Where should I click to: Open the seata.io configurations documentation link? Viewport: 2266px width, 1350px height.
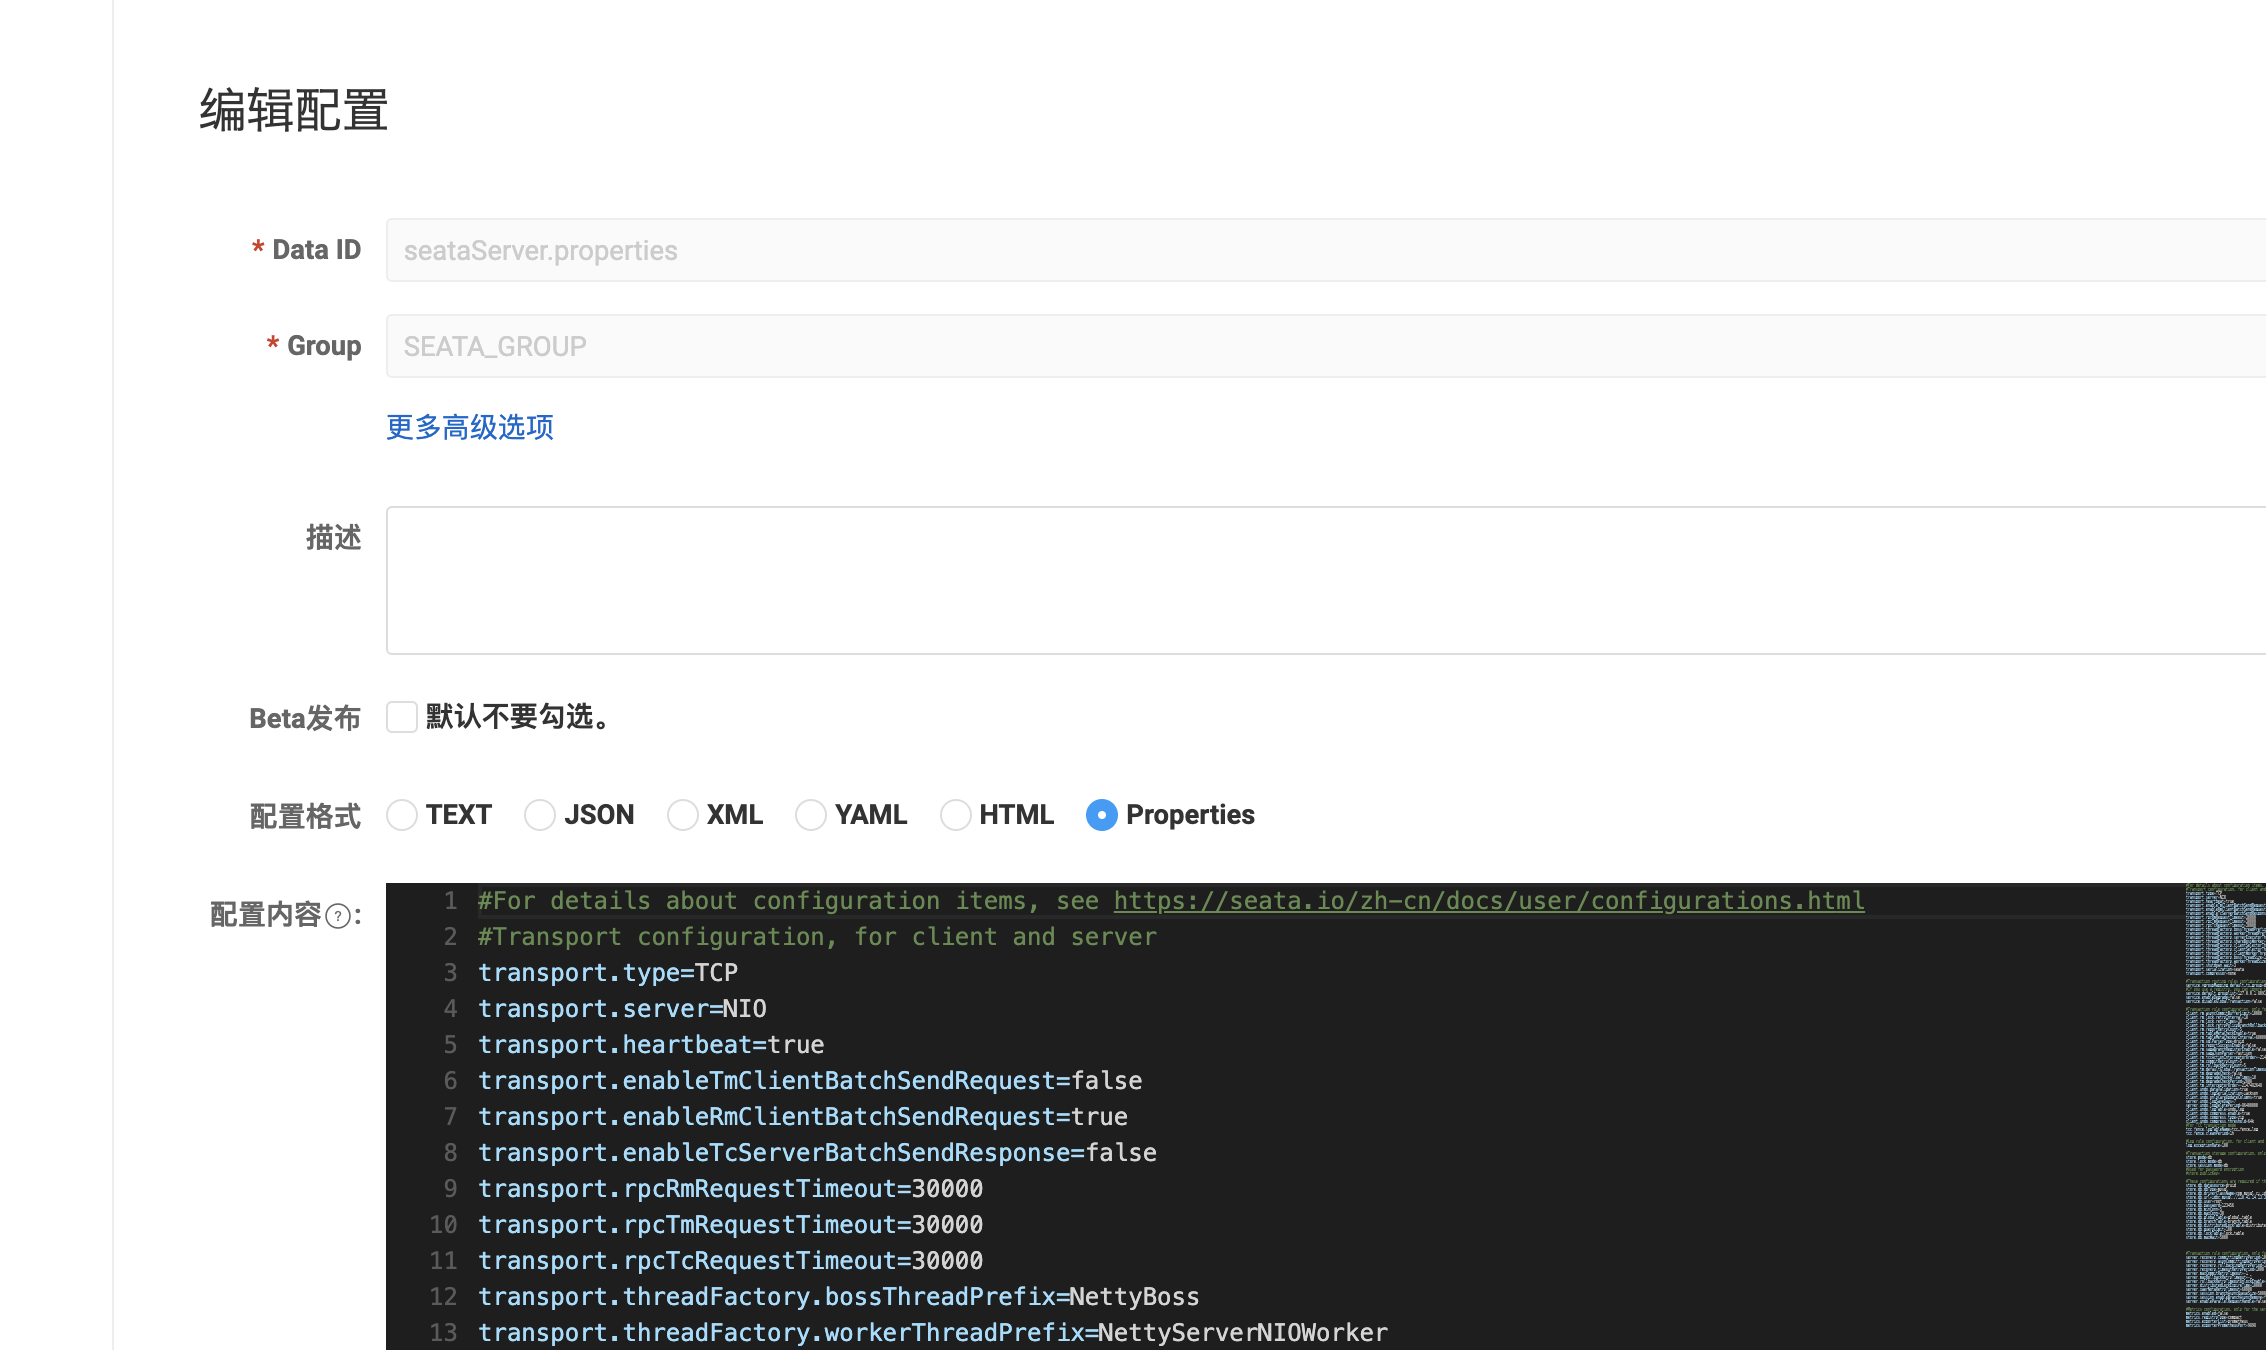(x=1488, y=900)
